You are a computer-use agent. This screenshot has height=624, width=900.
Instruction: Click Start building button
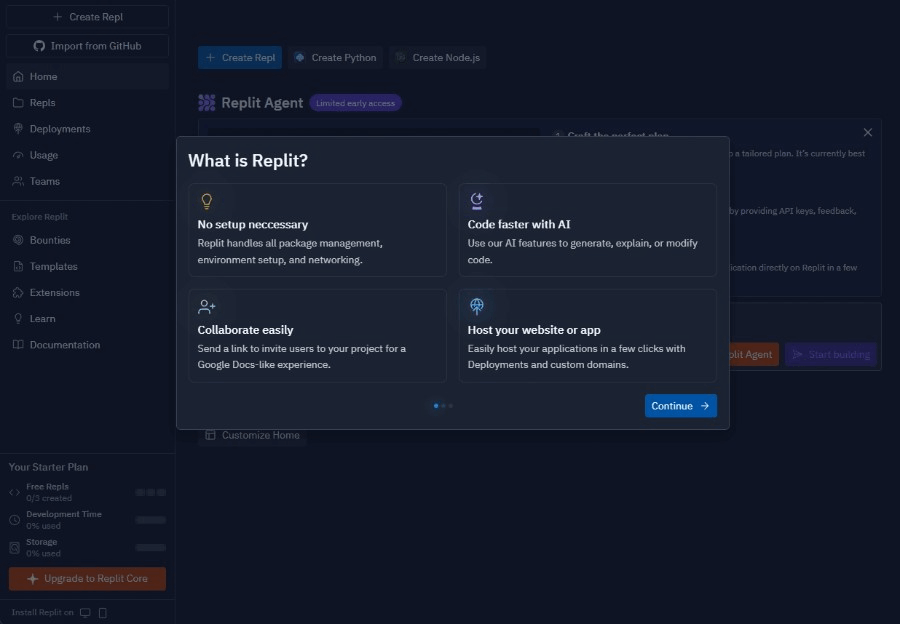tap(831, 355)
